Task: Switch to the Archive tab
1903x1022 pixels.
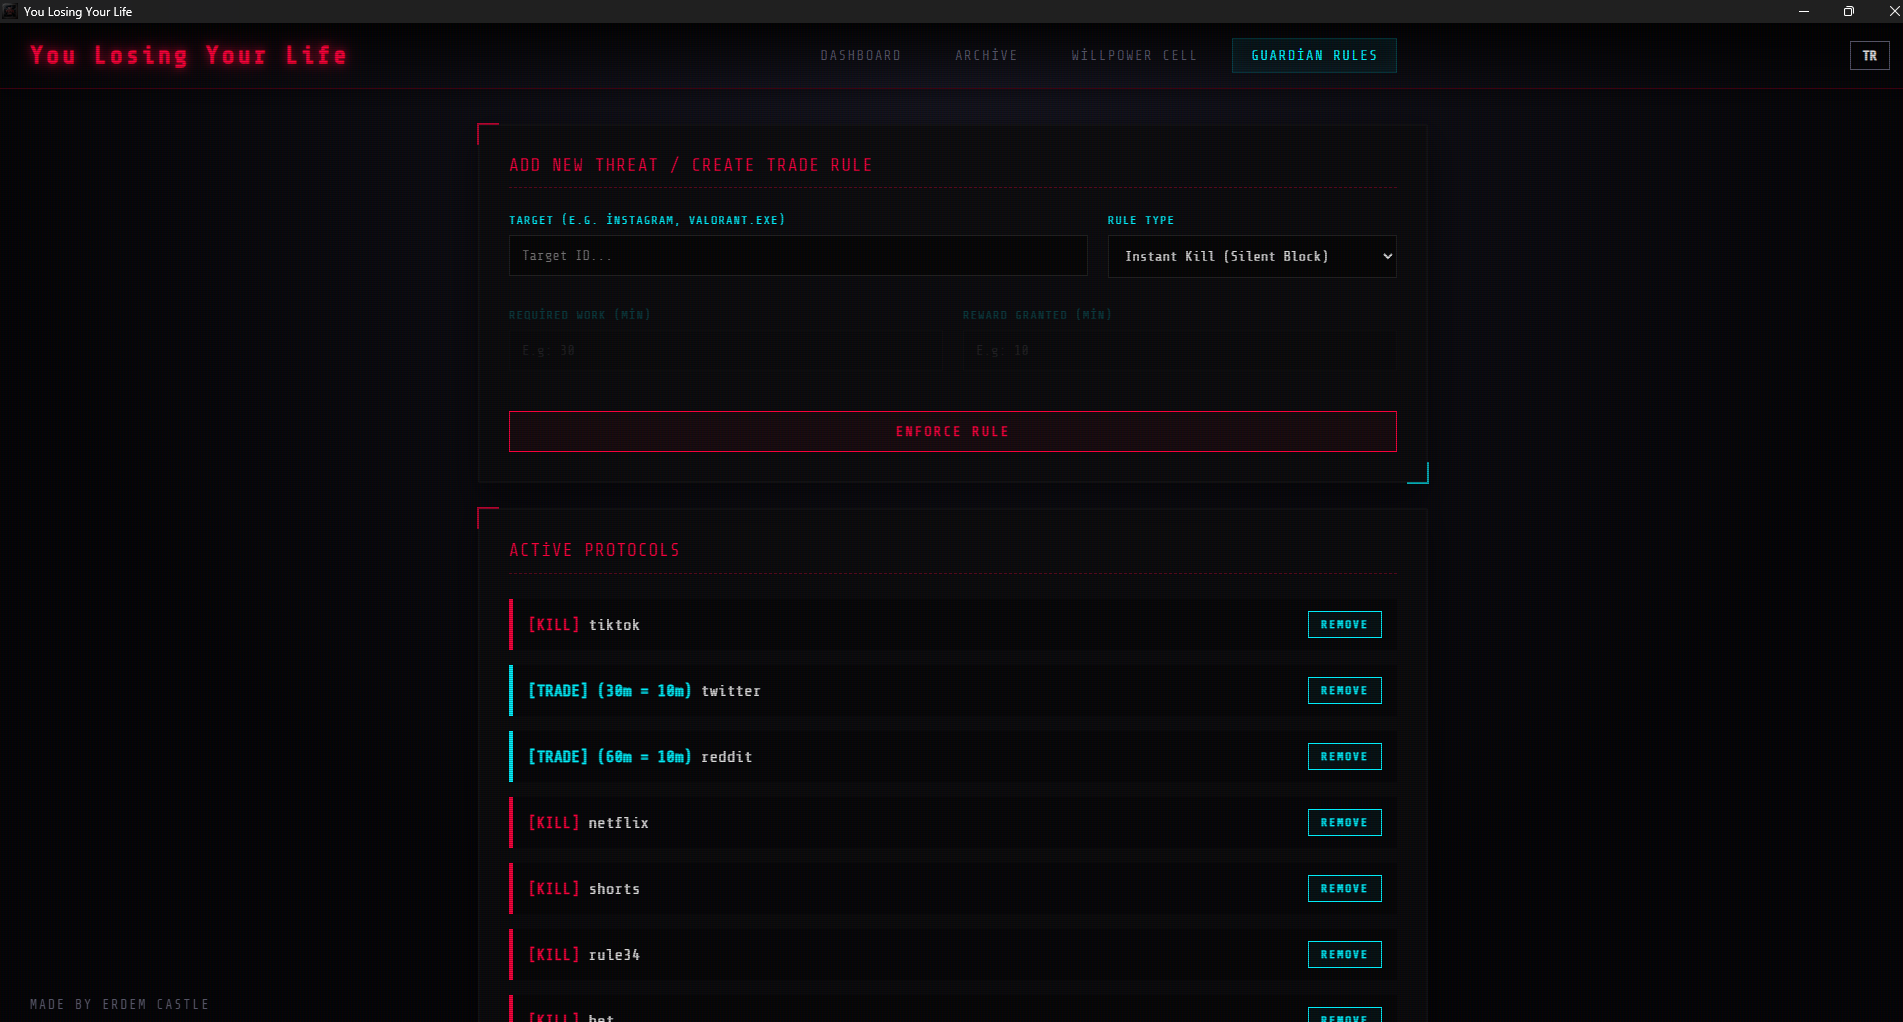Action: coord(986,56)
